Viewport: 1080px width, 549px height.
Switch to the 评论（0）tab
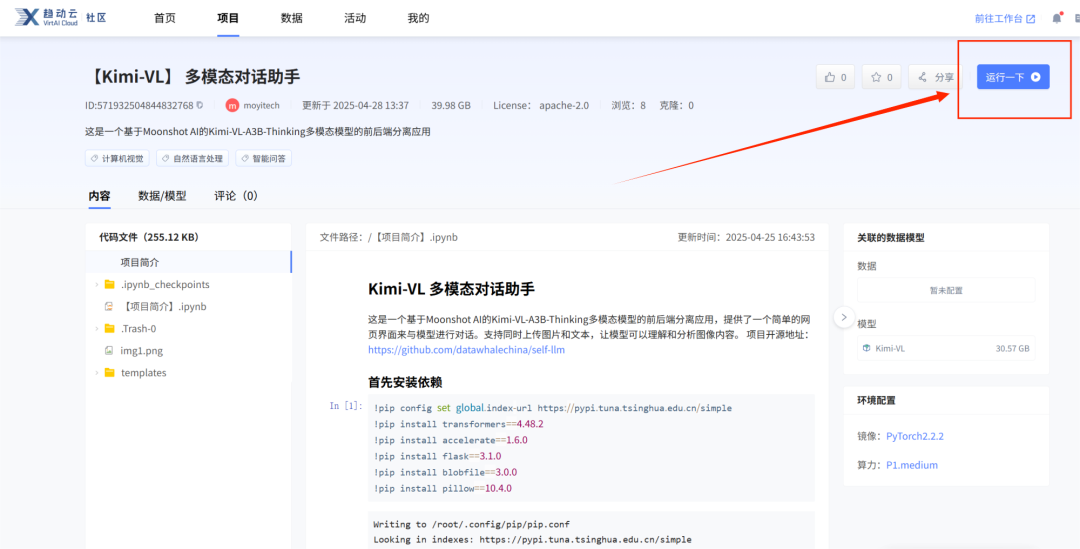pos(236,196)
